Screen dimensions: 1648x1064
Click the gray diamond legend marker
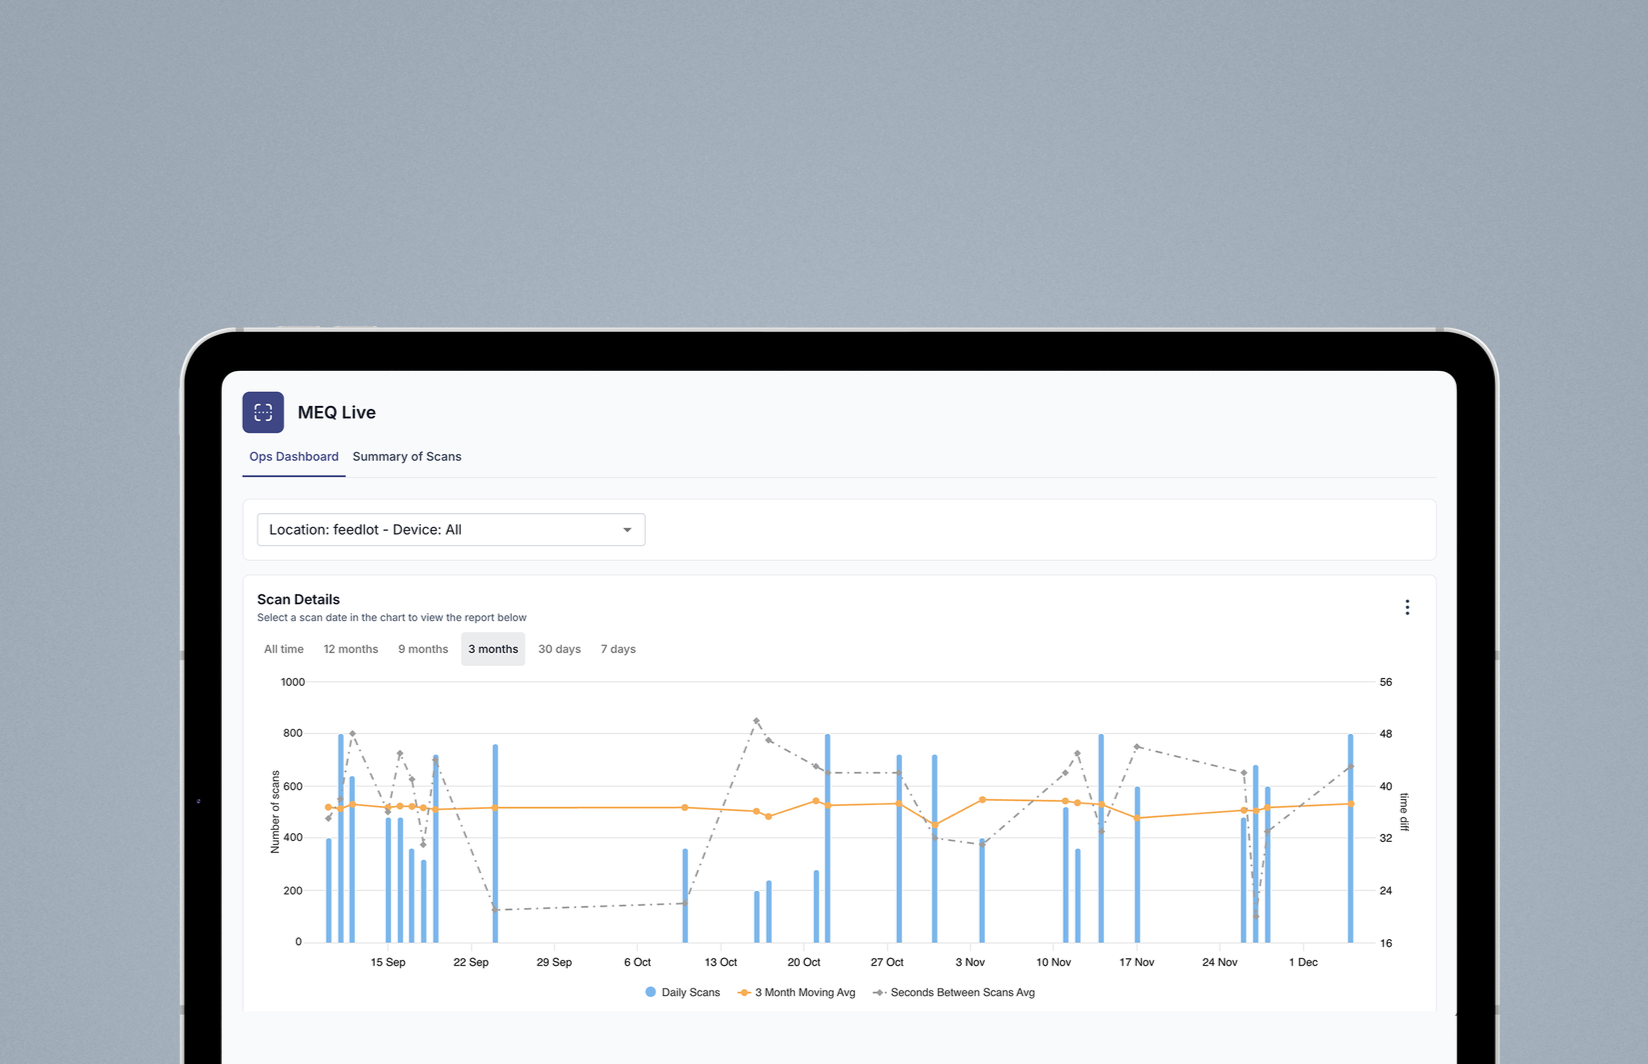coord(879,992)
